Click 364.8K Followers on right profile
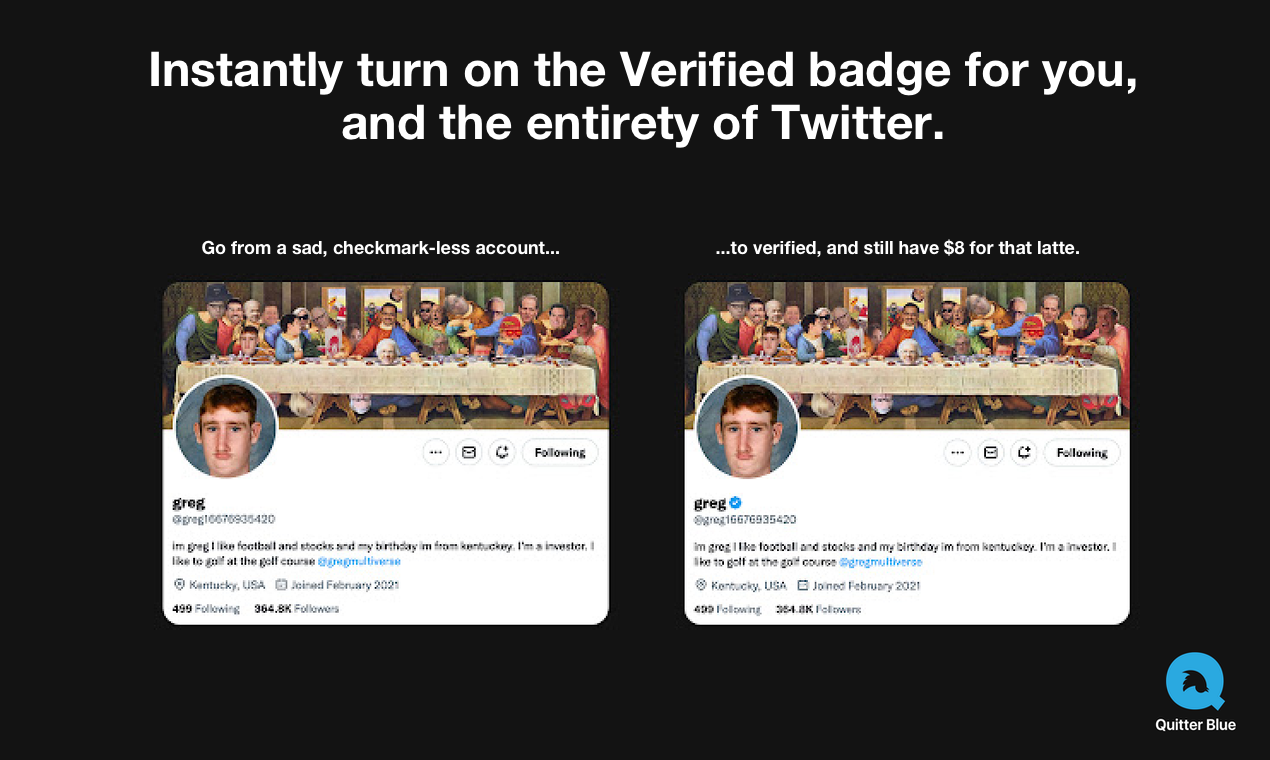 point(819,608)
